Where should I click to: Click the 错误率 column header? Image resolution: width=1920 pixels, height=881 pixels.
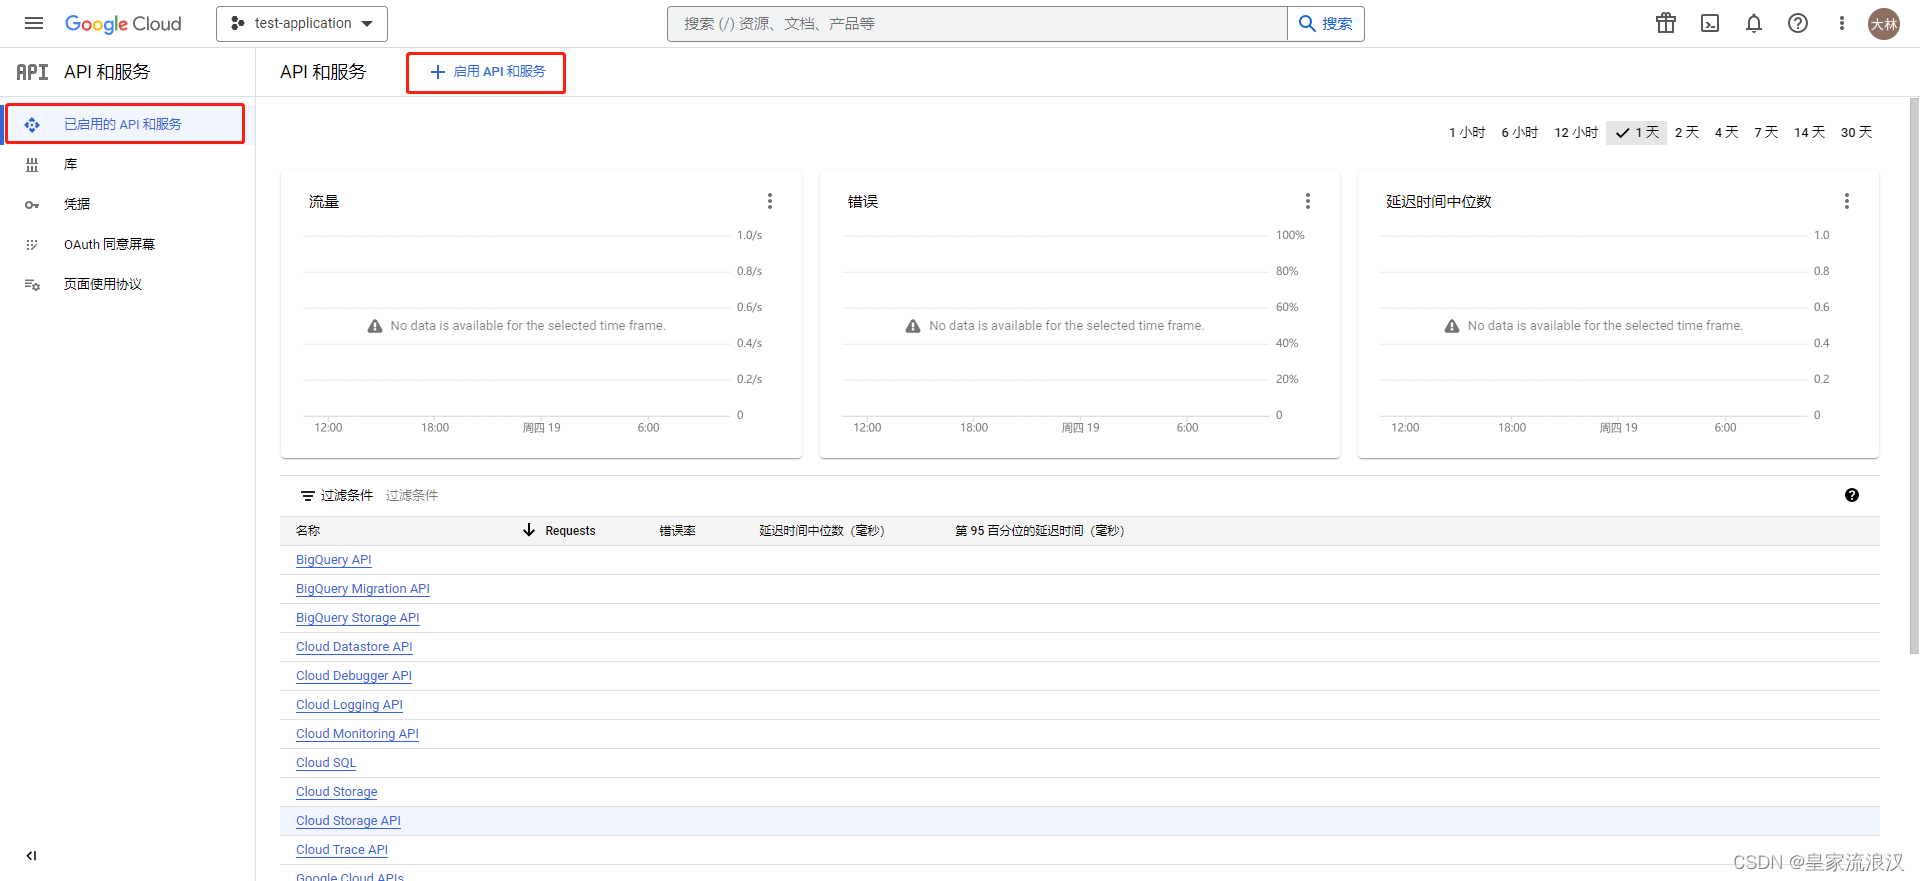point(677,531)
